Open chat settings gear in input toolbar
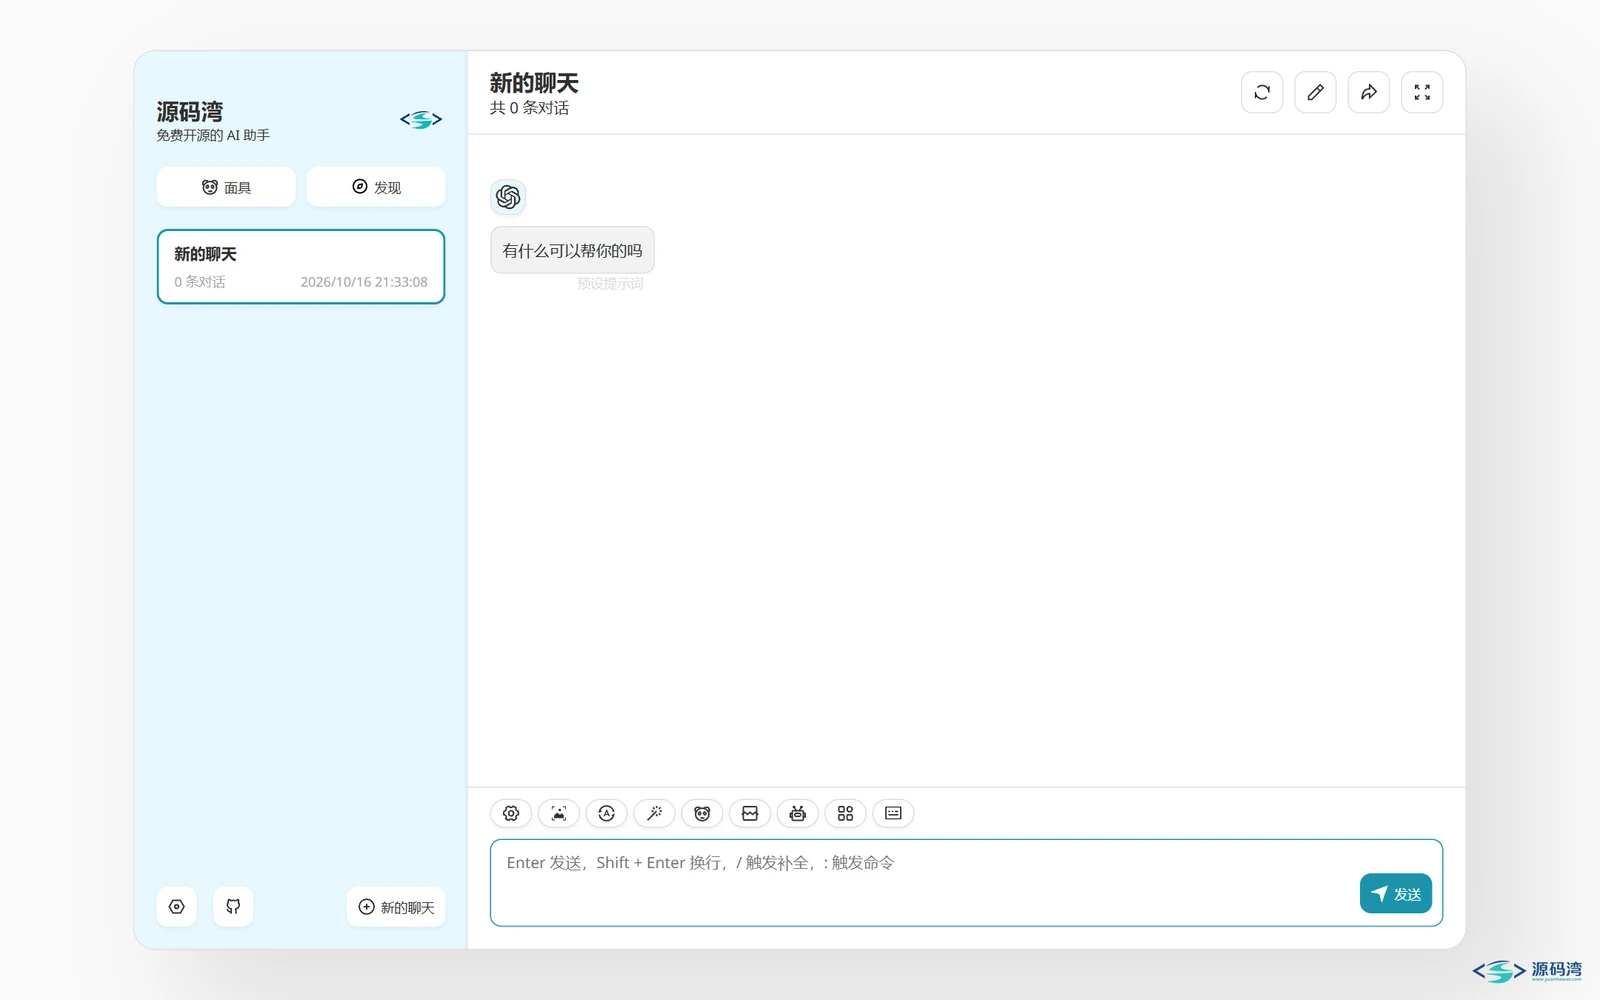The height and width of the screenshot is (1000, 1600). tap(511, 813)
